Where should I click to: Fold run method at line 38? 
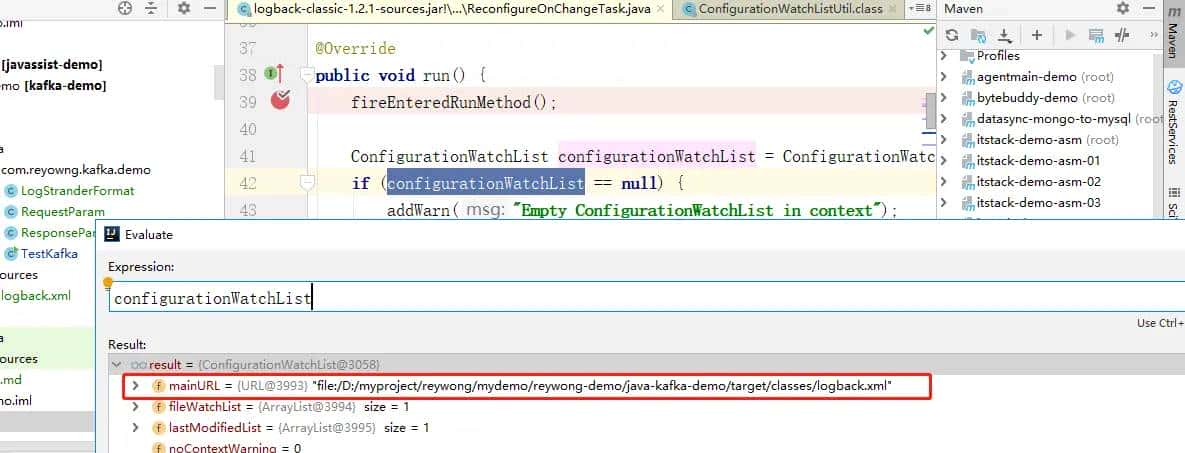[x=306, y=75]
